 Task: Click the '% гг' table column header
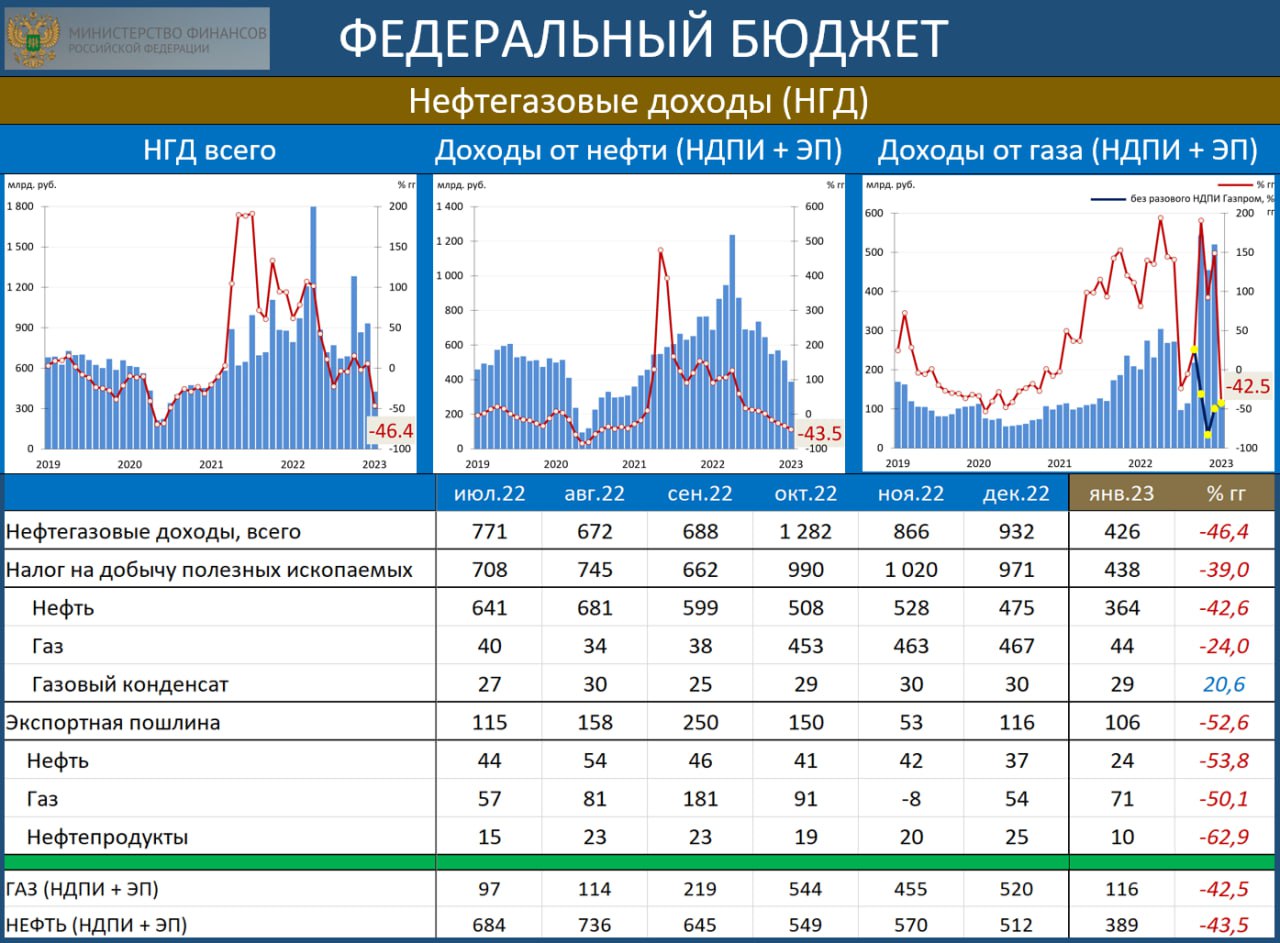point(1227,494)
